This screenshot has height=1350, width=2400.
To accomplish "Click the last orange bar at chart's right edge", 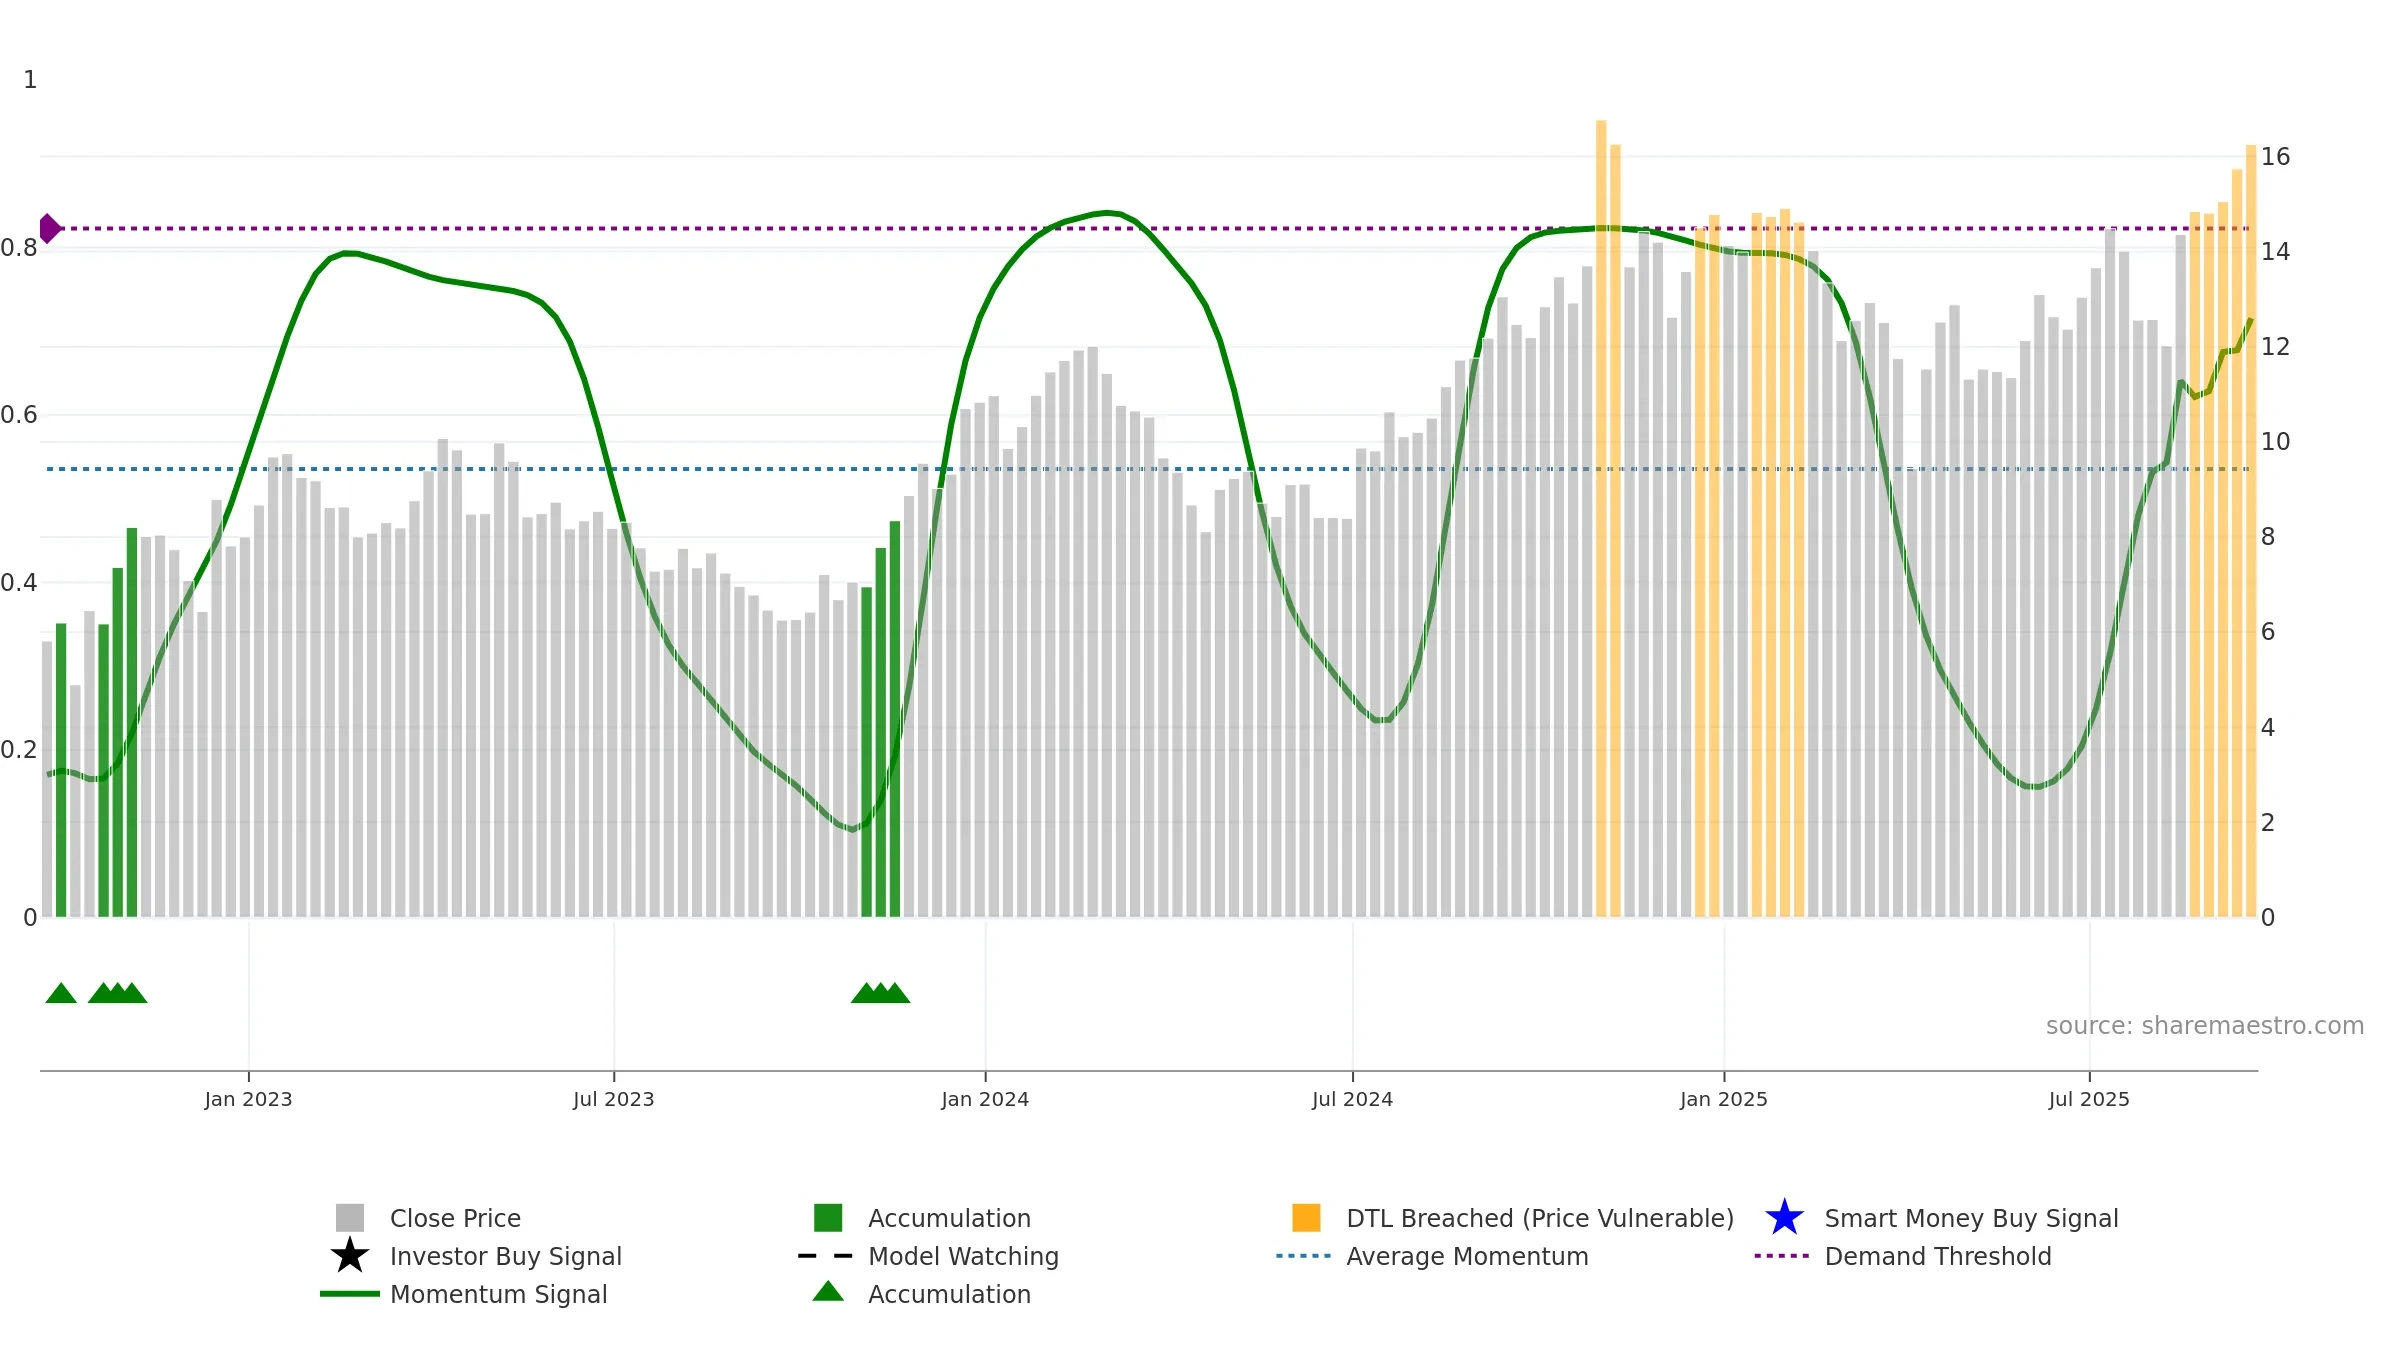I will pyautogui.click(x=2251, y=530).
